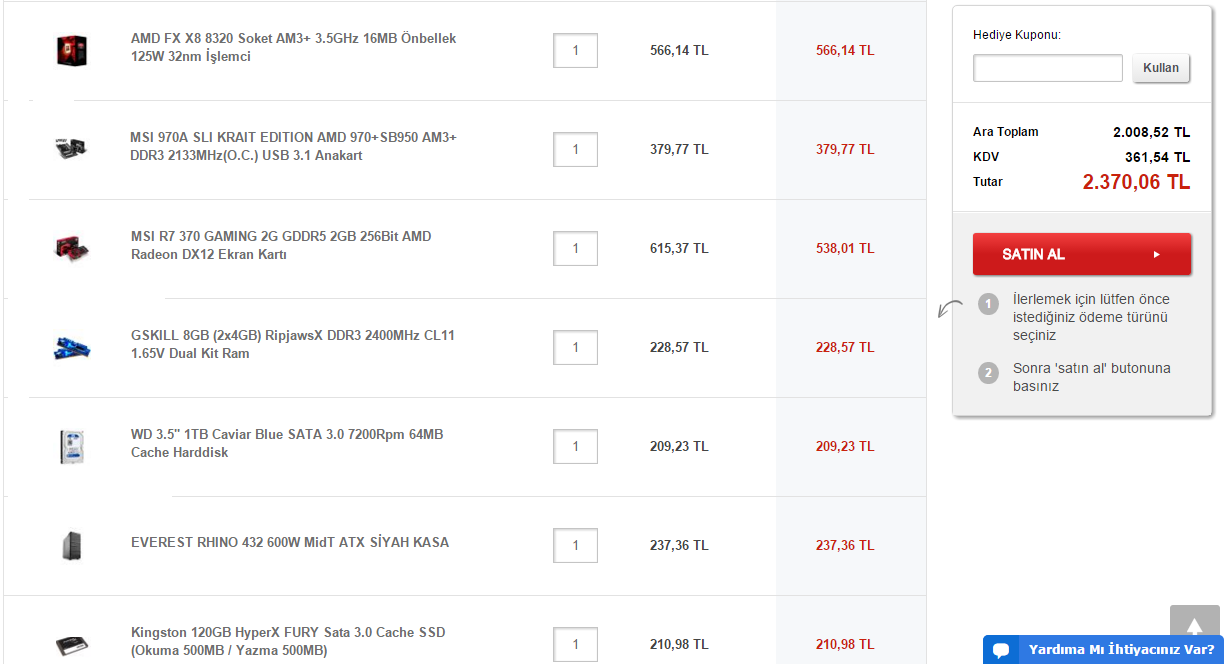This screenshot has width=1226, height=664.
Task: Click the chat bubble help icon
Action: click(1001, 651)
